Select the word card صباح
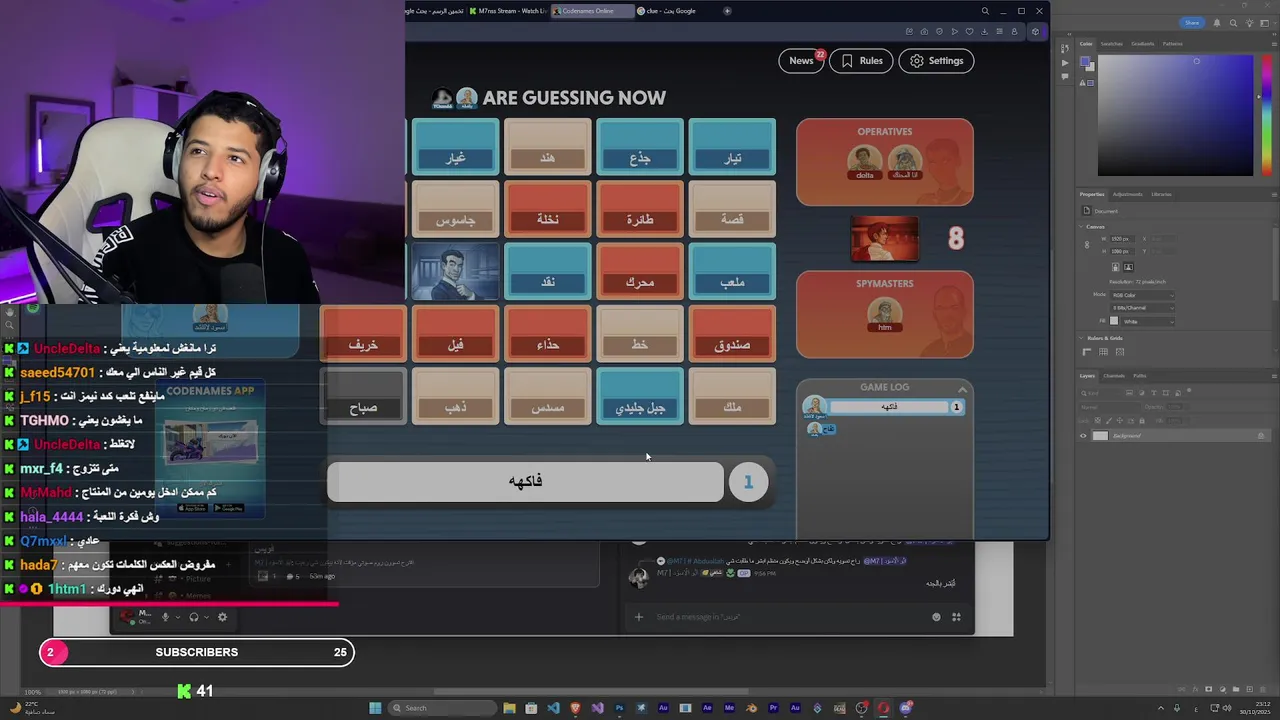The height and width of the screenshot is (720, 1280). (x=363, y=397)
